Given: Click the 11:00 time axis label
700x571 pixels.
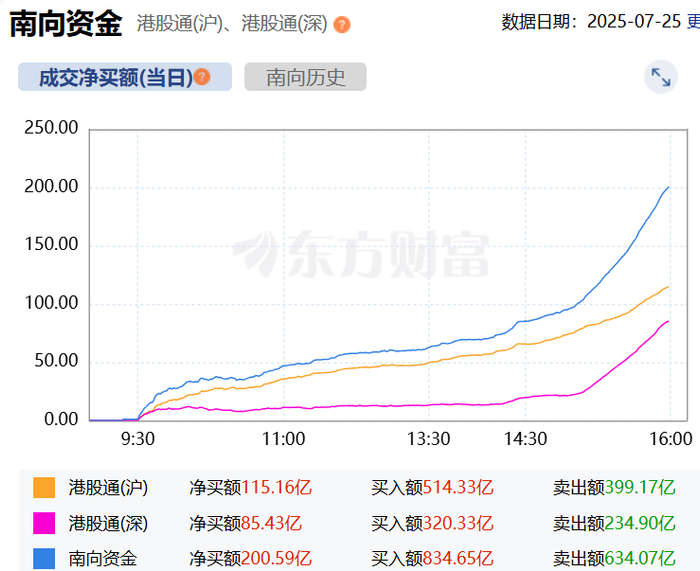Looking at the screenshot, I should (283, 439).
